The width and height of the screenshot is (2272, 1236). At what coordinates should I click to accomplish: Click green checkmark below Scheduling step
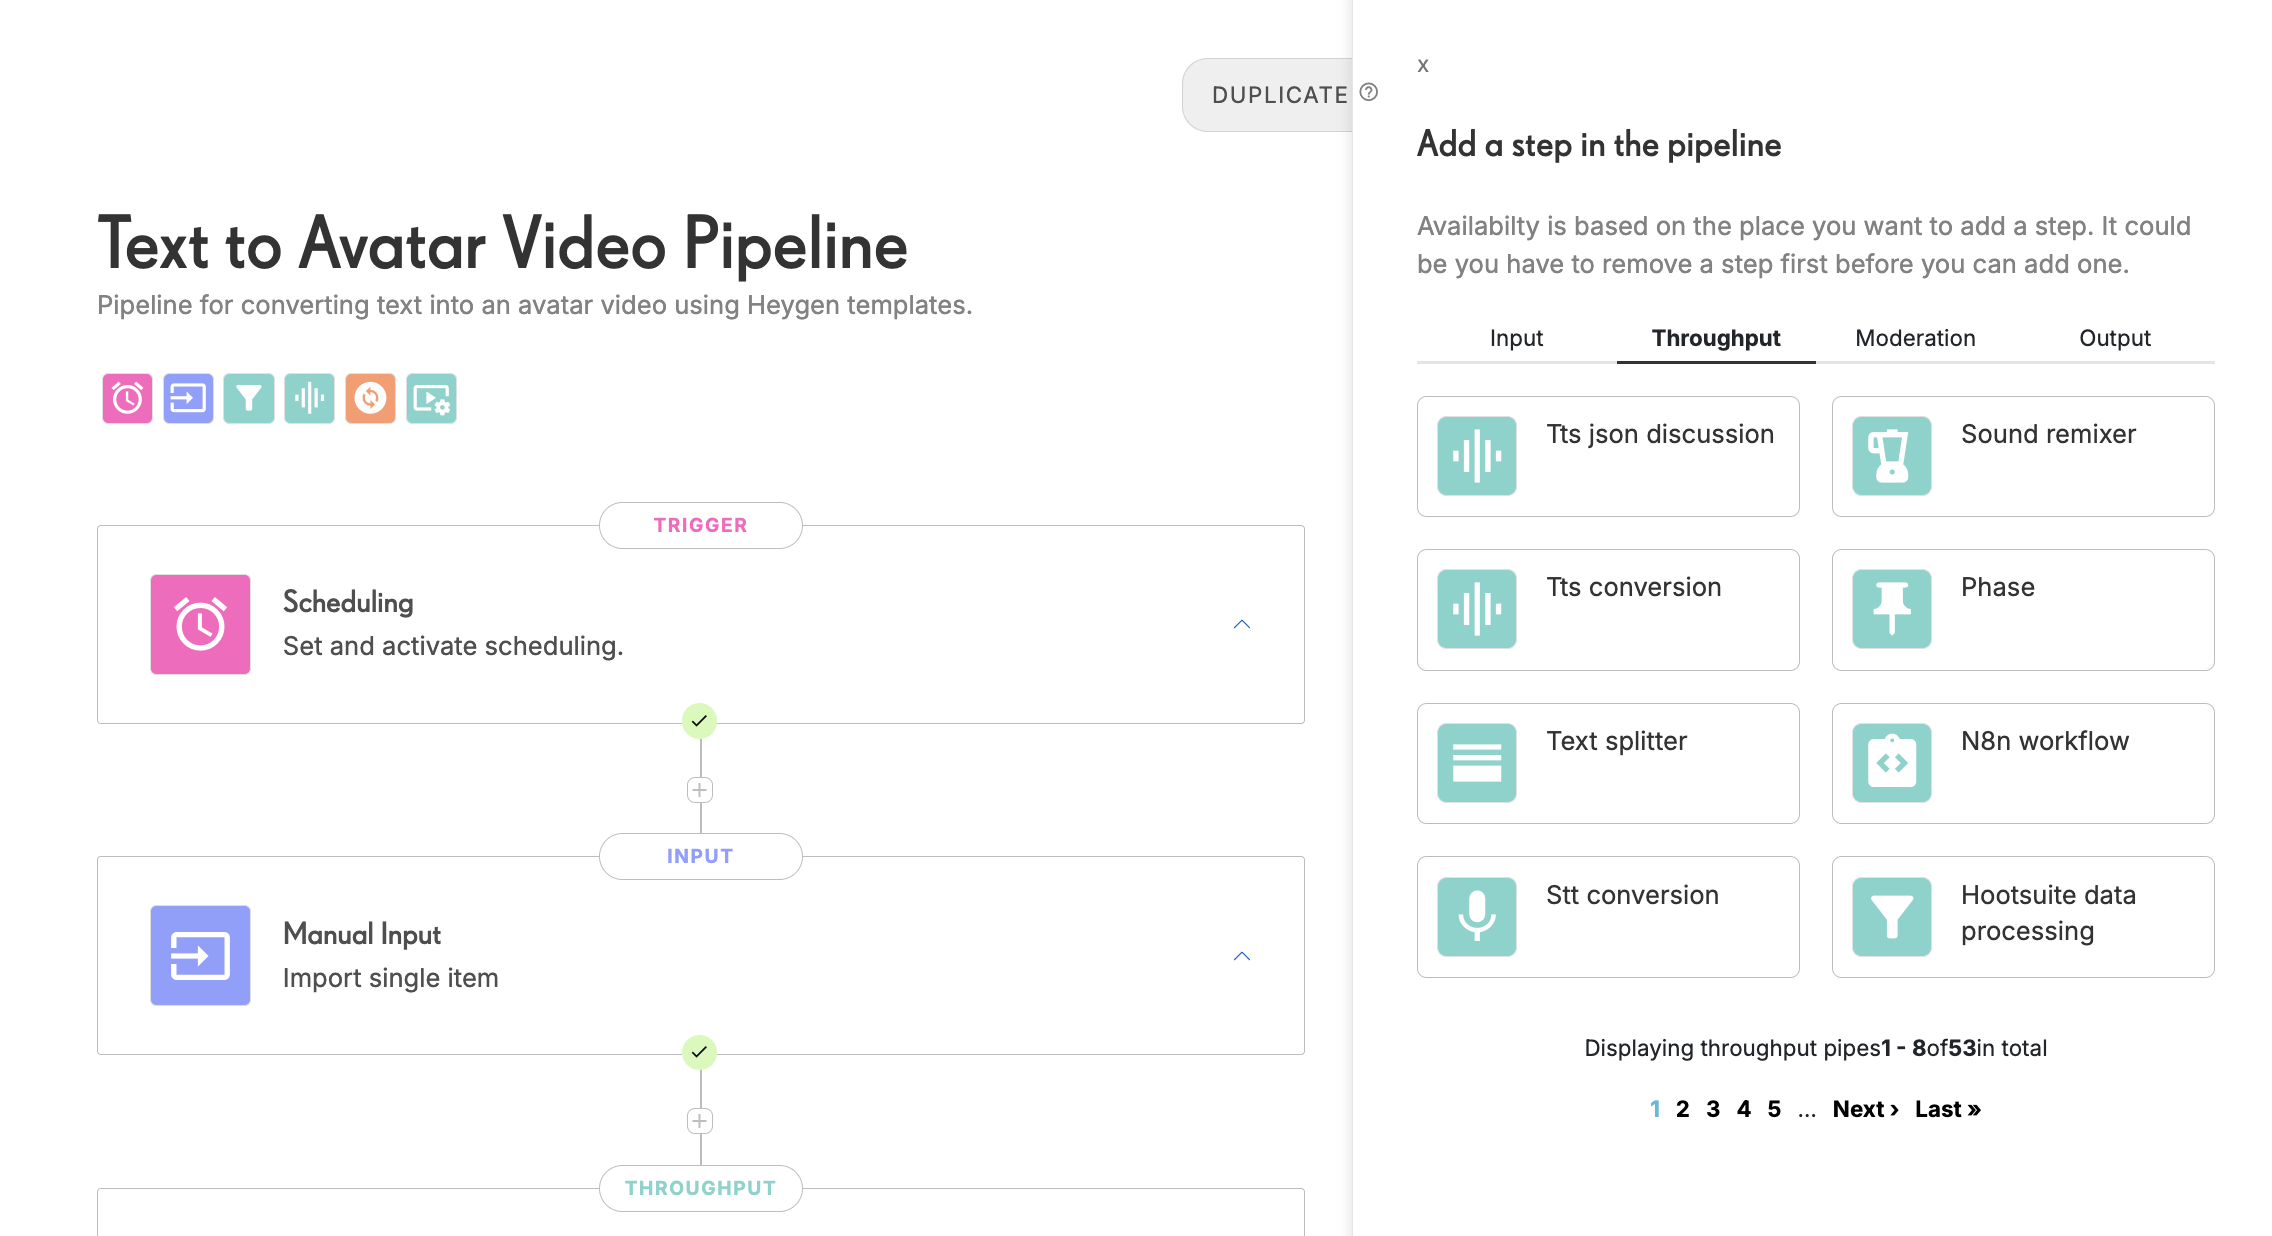(x=699, y=721)
